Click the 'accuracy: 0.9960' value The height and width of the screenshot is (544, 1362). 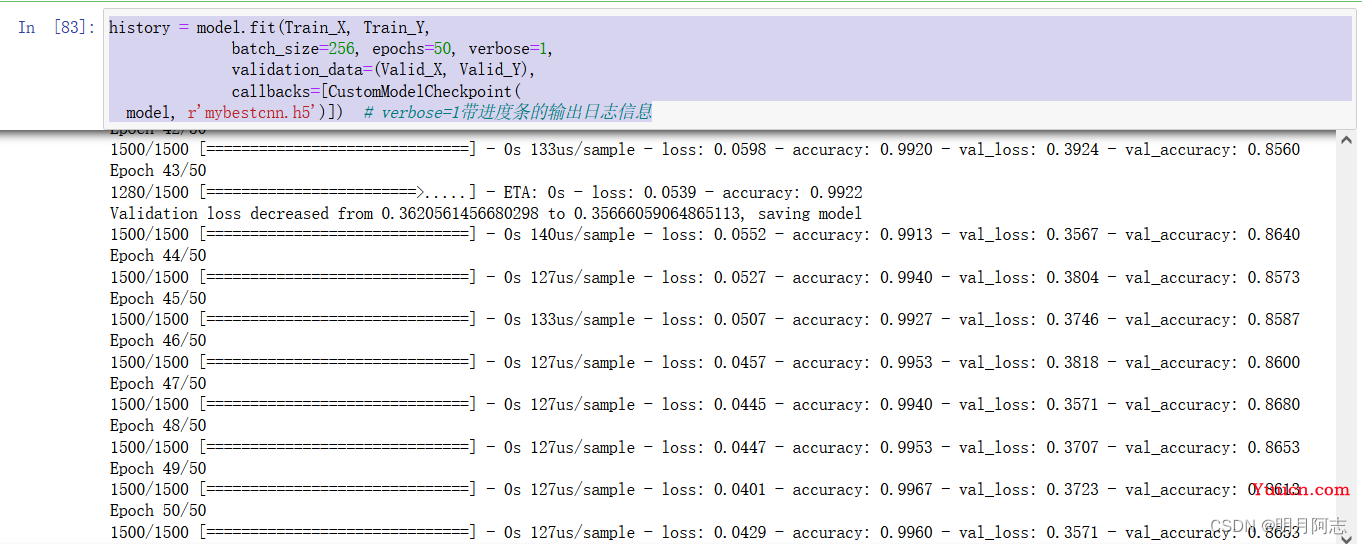862,532
